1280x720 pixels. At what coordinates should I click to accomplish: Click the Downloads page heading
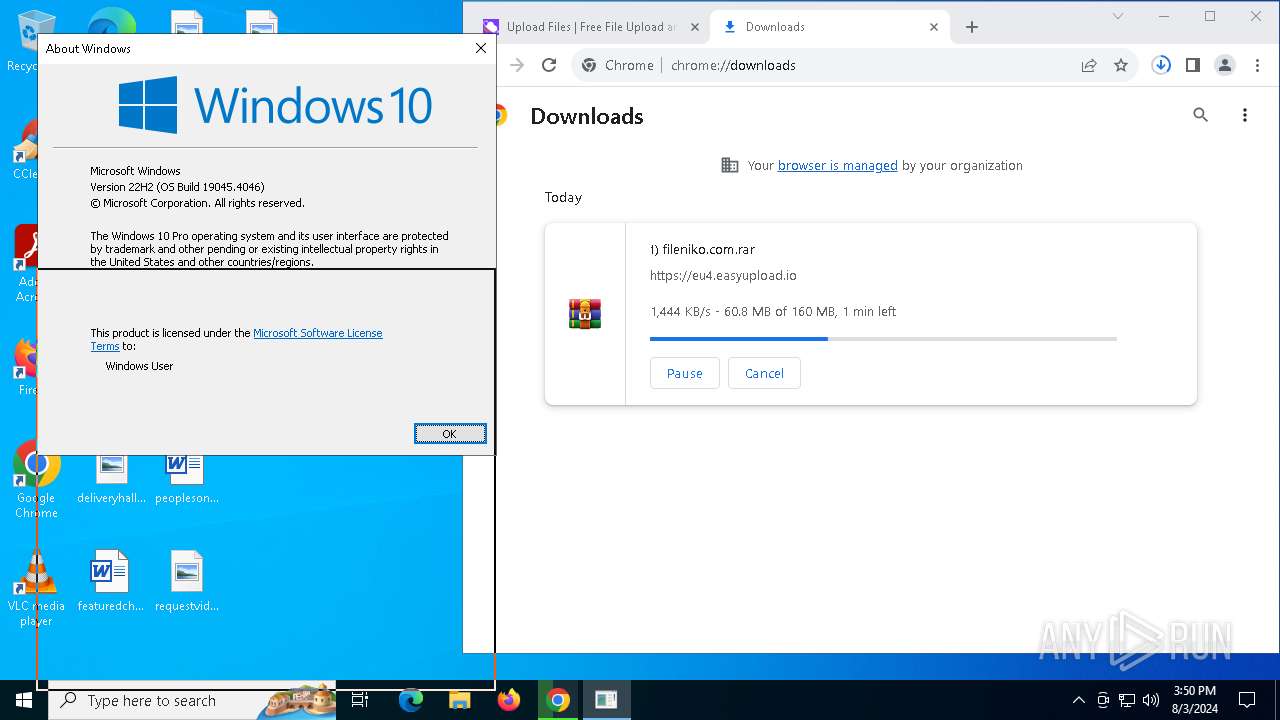587,116
